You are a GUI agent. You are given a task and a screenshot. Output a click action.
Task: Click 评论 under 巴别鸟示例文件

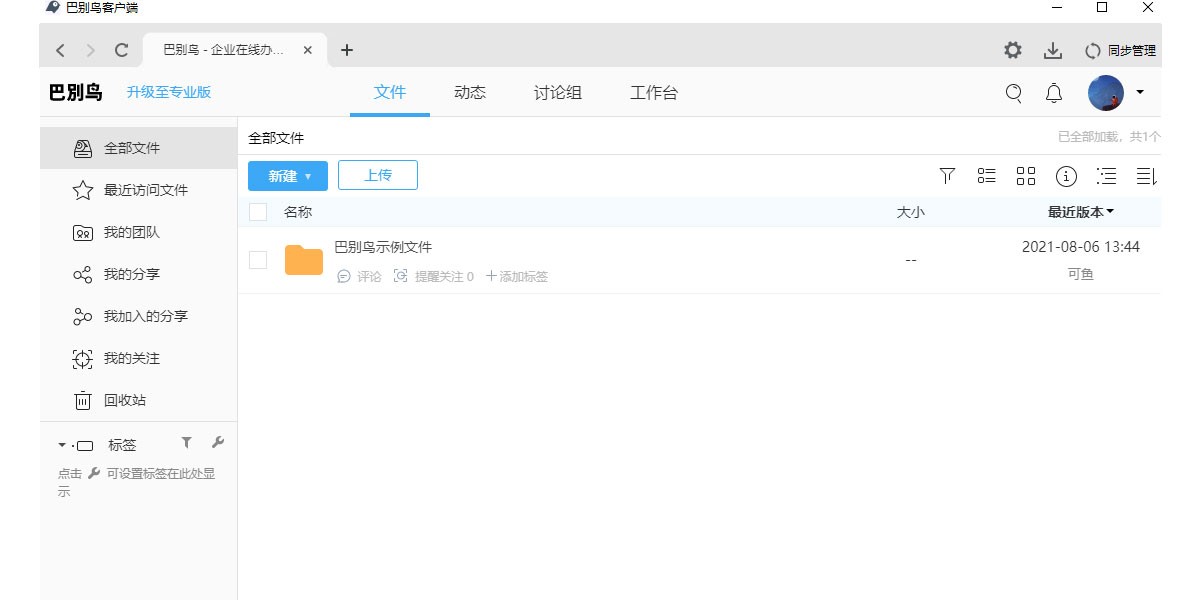[360, 276]
